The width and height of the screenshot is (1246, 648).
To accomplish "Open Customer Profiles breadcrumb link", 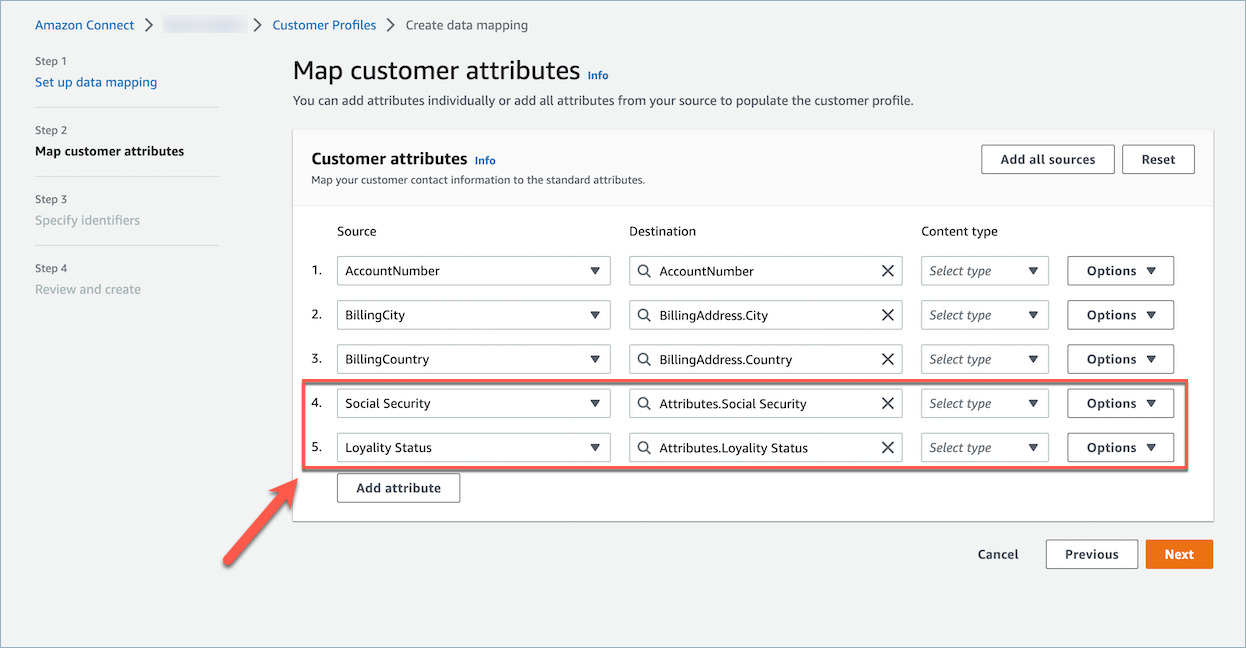I will 324,25.
